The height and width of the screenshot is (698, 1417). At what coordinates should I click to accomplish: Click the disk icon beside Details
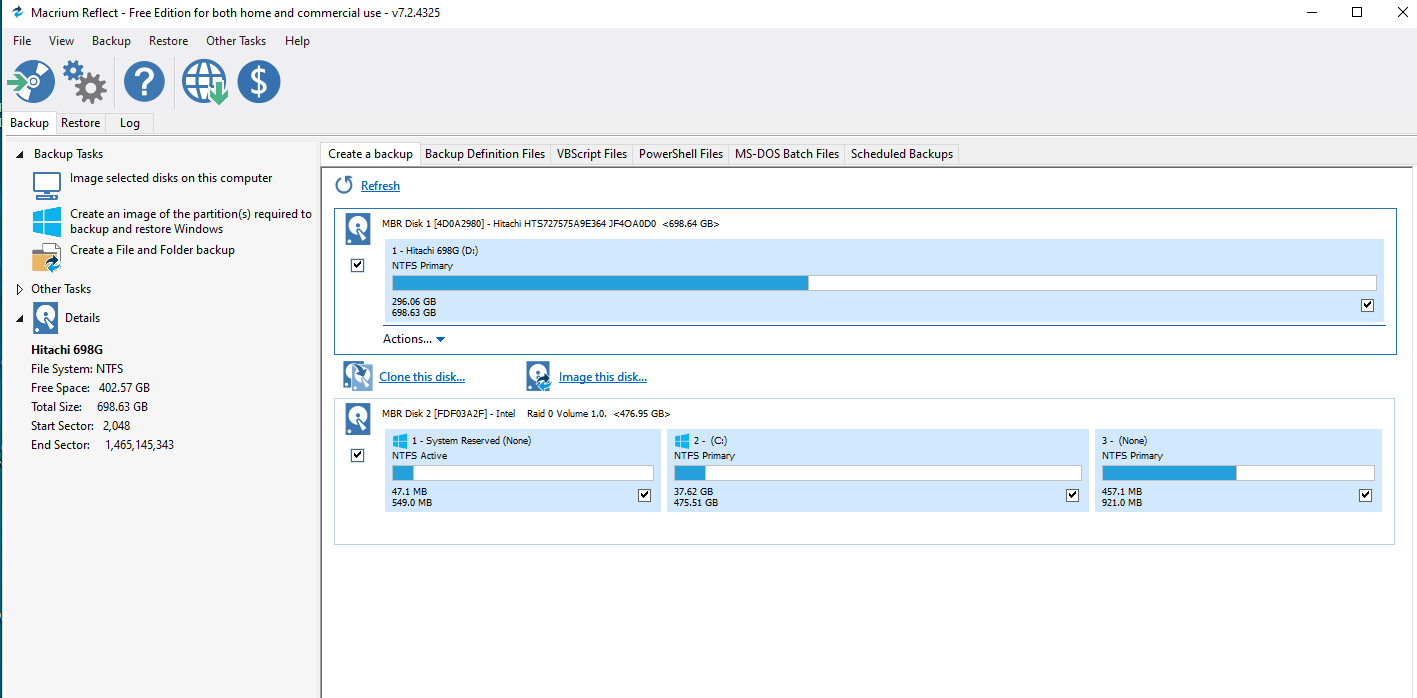[46, 318]
